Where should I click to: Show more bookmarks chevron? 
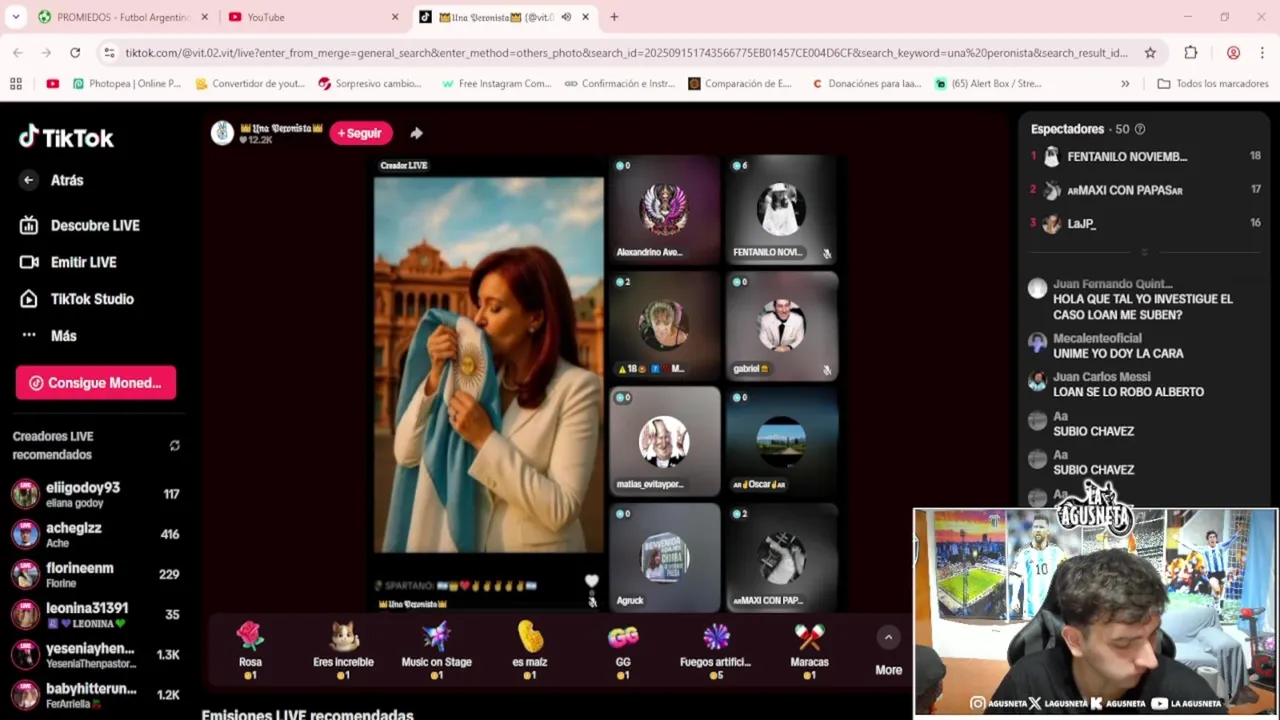[1125, 84]
